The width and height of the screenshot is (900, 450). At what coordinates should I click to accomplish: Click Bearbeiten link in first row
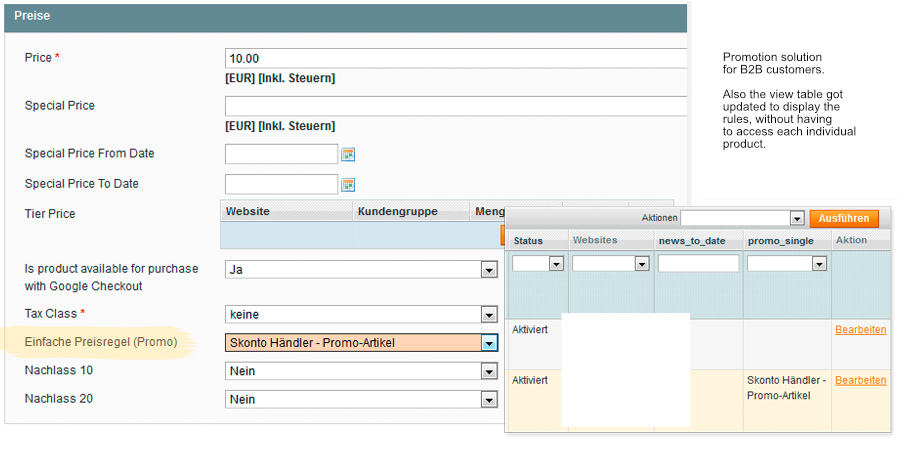point(860,330)
